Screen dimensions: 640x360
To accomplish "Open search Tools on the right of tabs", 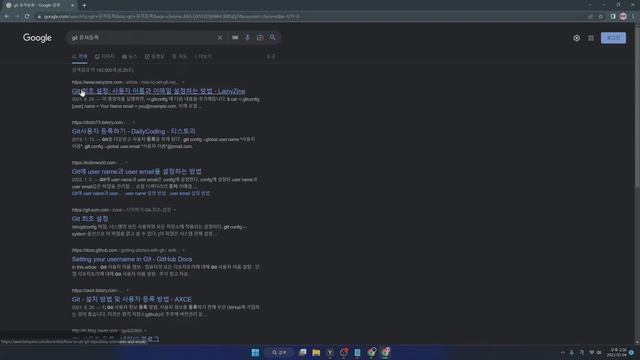I will tap(271, 56).
